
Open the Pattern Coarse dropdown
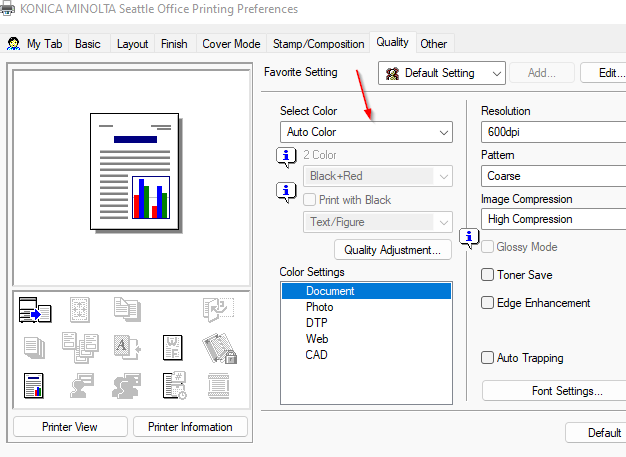(553, 176)
